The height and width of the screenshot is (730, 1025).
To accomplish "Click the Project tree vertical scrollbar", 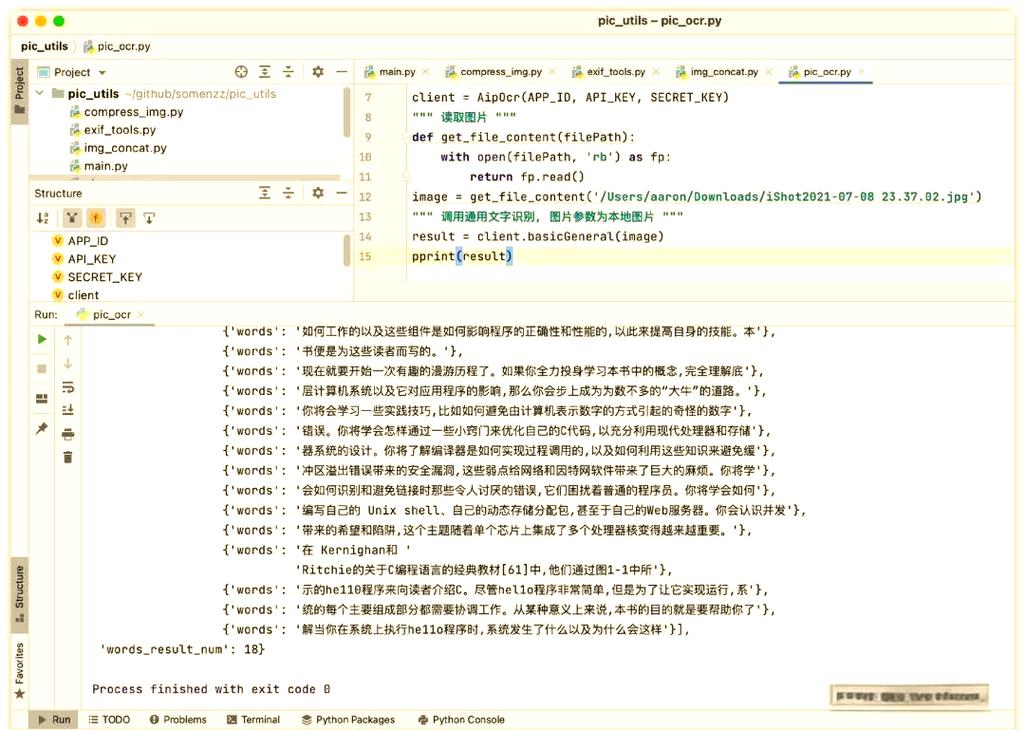I will coord(347,112).
